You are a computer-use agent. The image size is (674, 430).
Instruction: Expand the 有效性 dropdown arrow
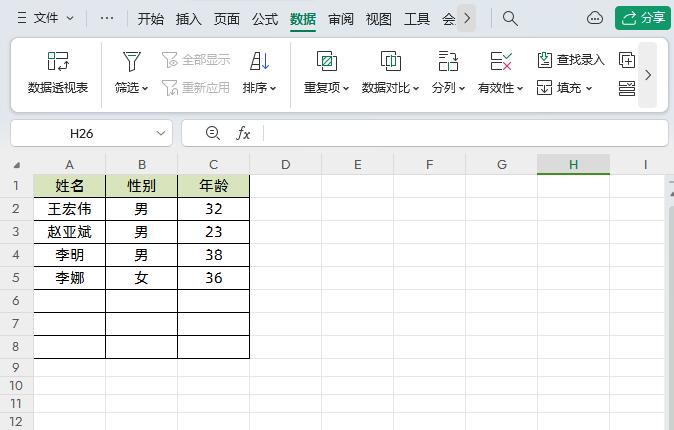(520, 89)
